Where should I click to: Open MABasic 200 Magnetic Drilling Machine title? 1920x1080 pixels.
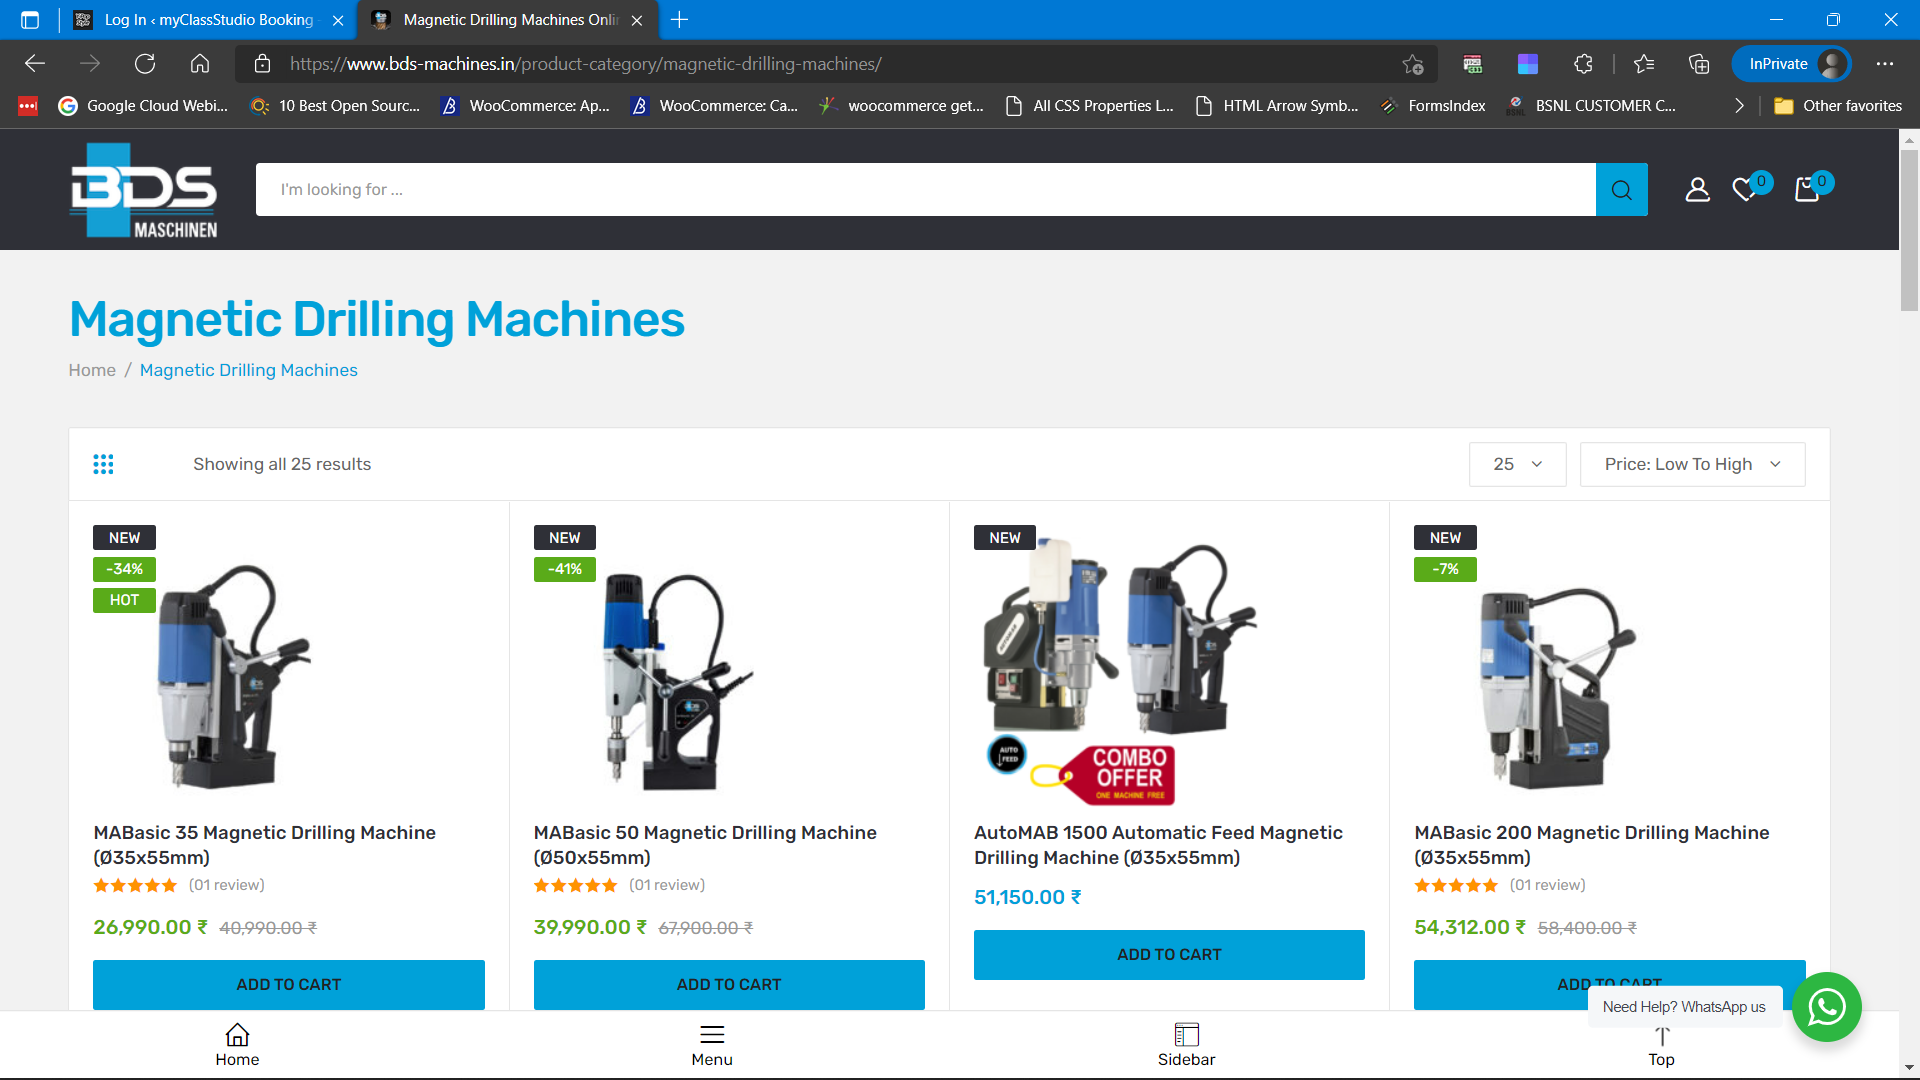tap(1592, 845)
